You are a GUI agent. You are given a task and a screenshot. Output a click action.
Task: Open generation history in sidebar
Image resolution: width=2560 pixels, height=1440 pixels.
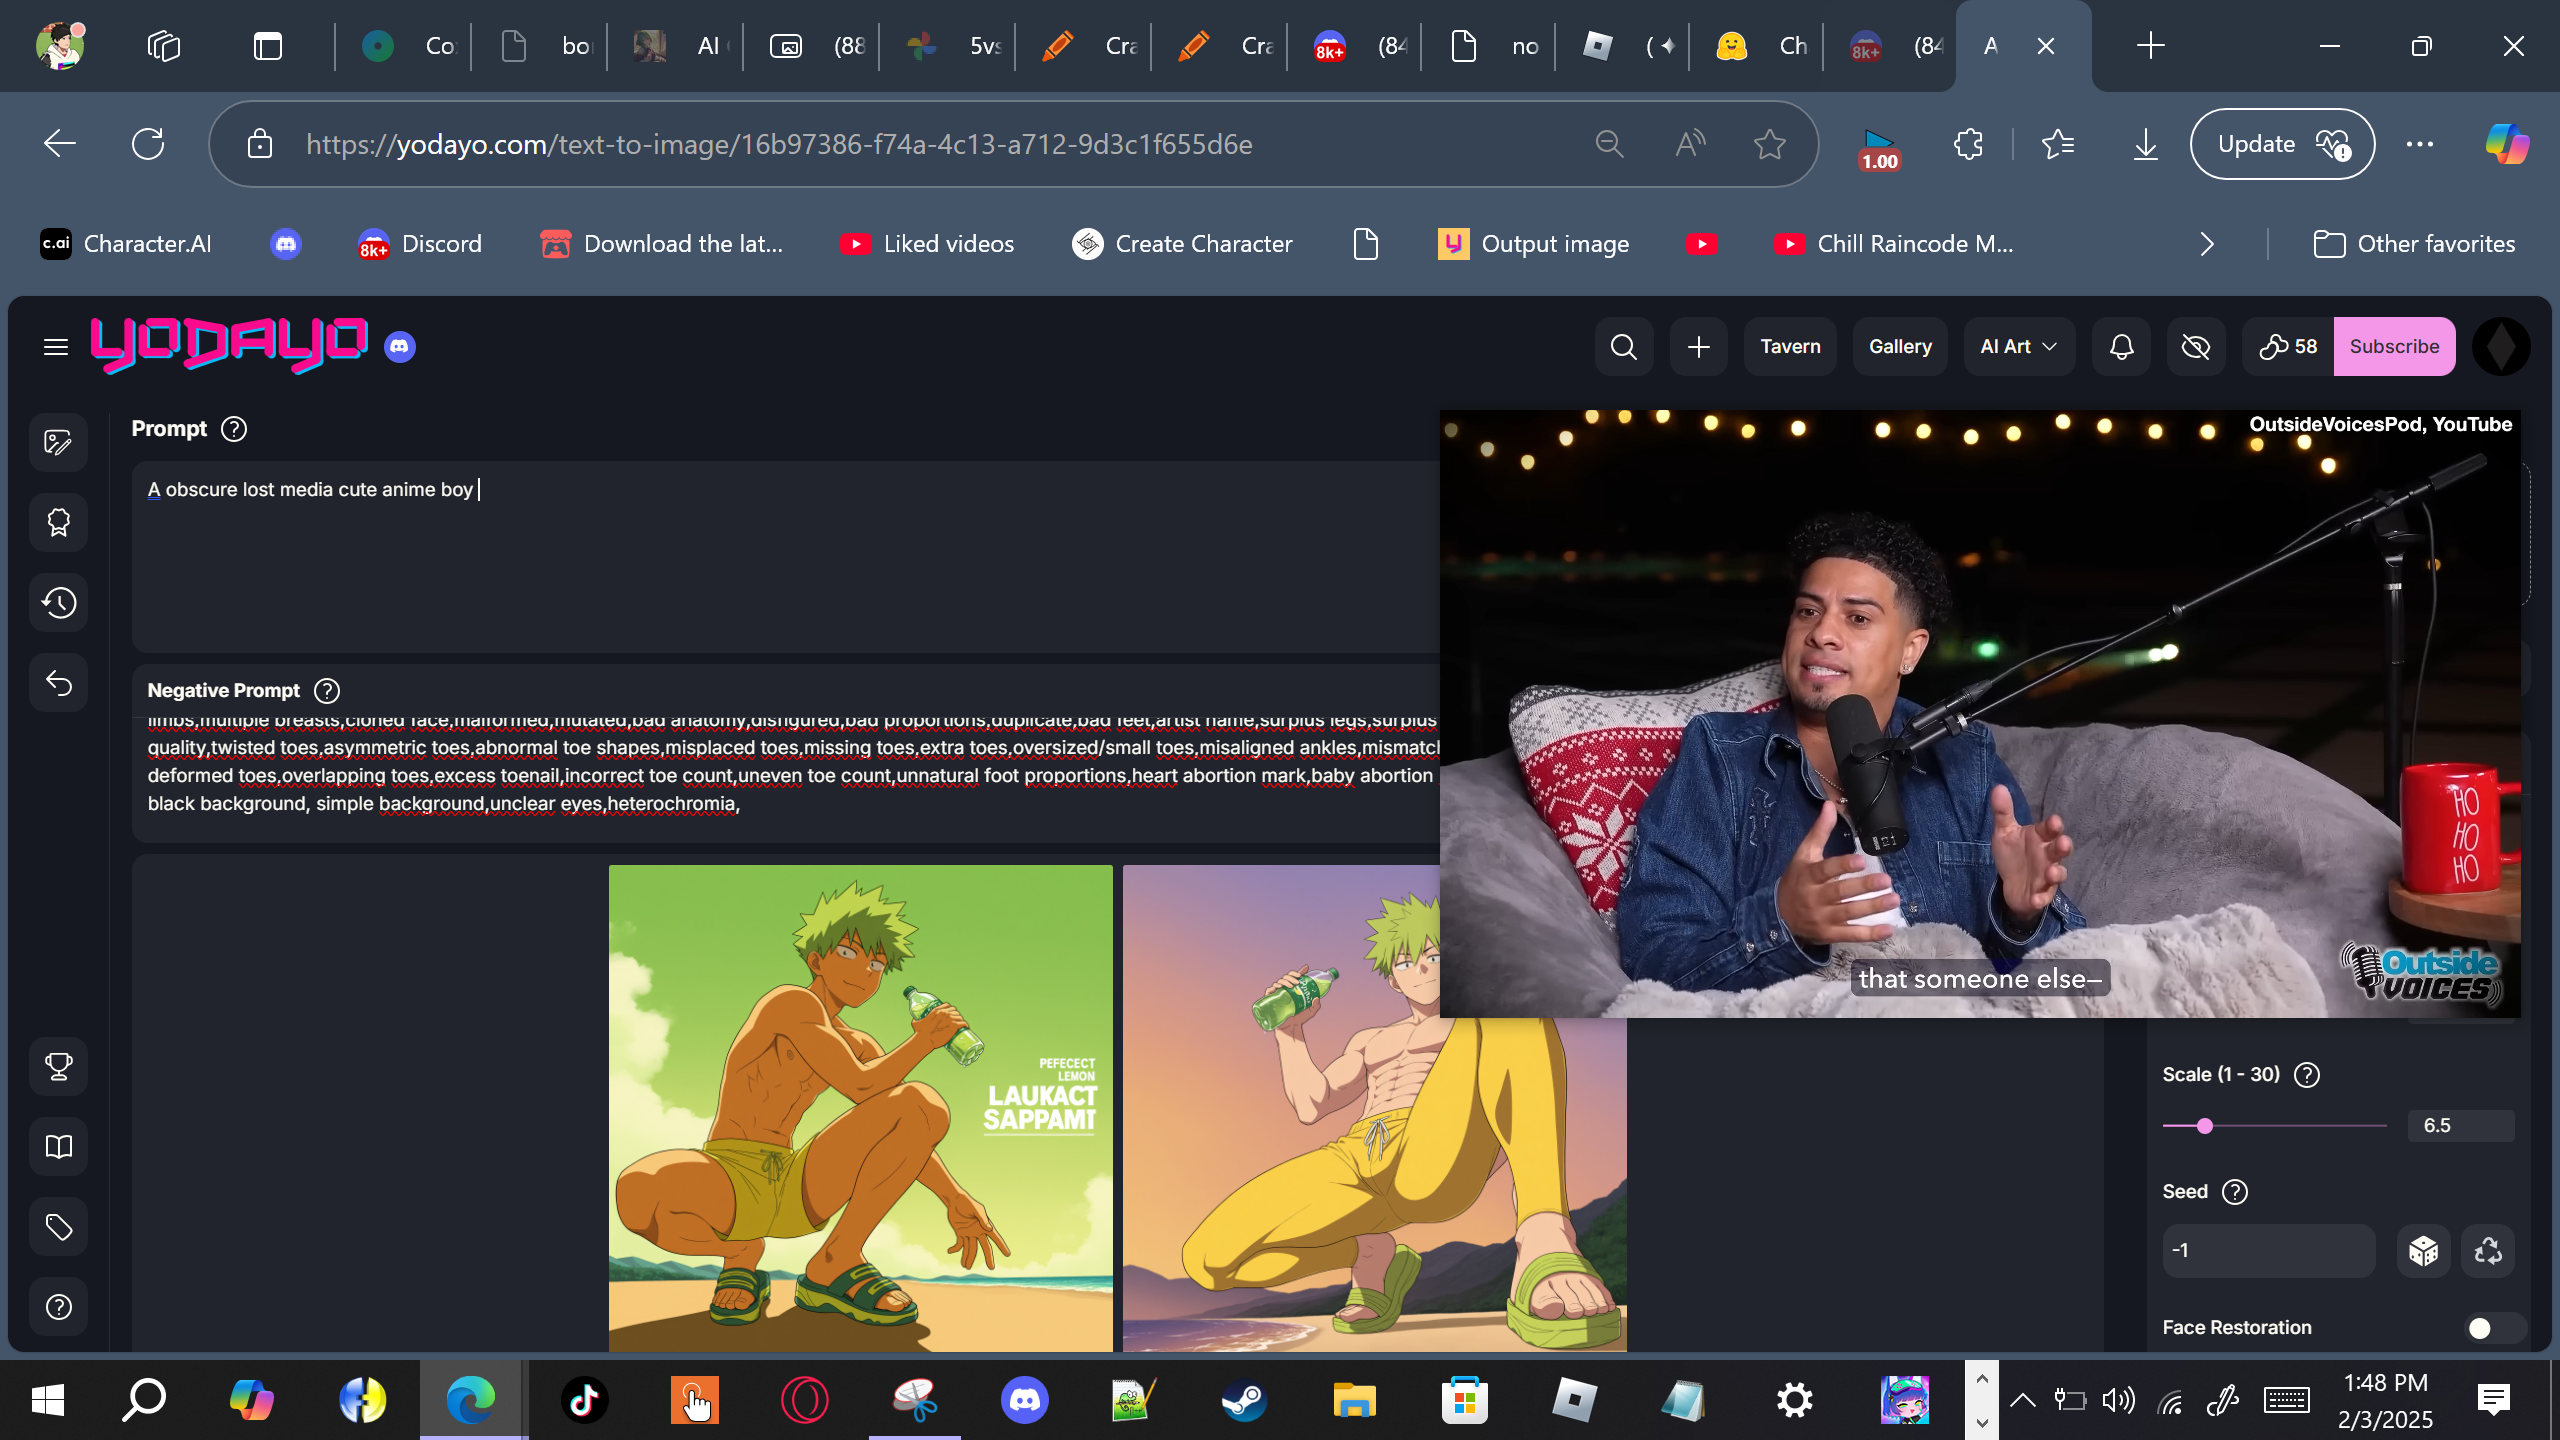coord(59,603)
